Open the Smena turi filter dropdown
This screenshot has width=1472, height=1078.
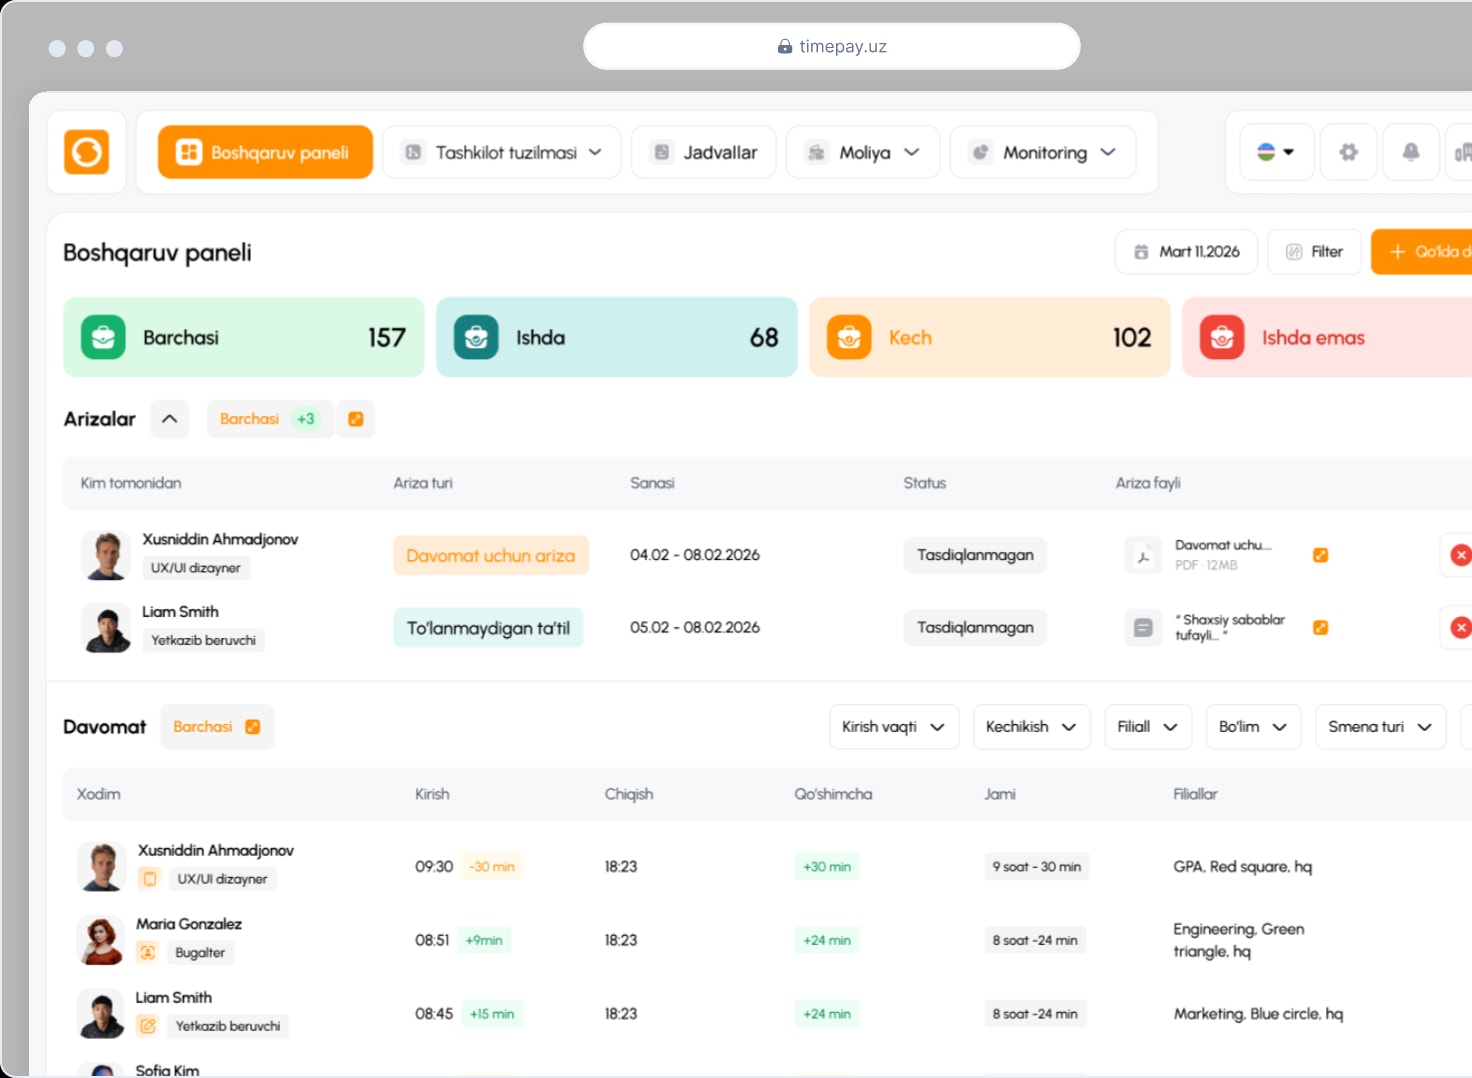point(1381,727)
